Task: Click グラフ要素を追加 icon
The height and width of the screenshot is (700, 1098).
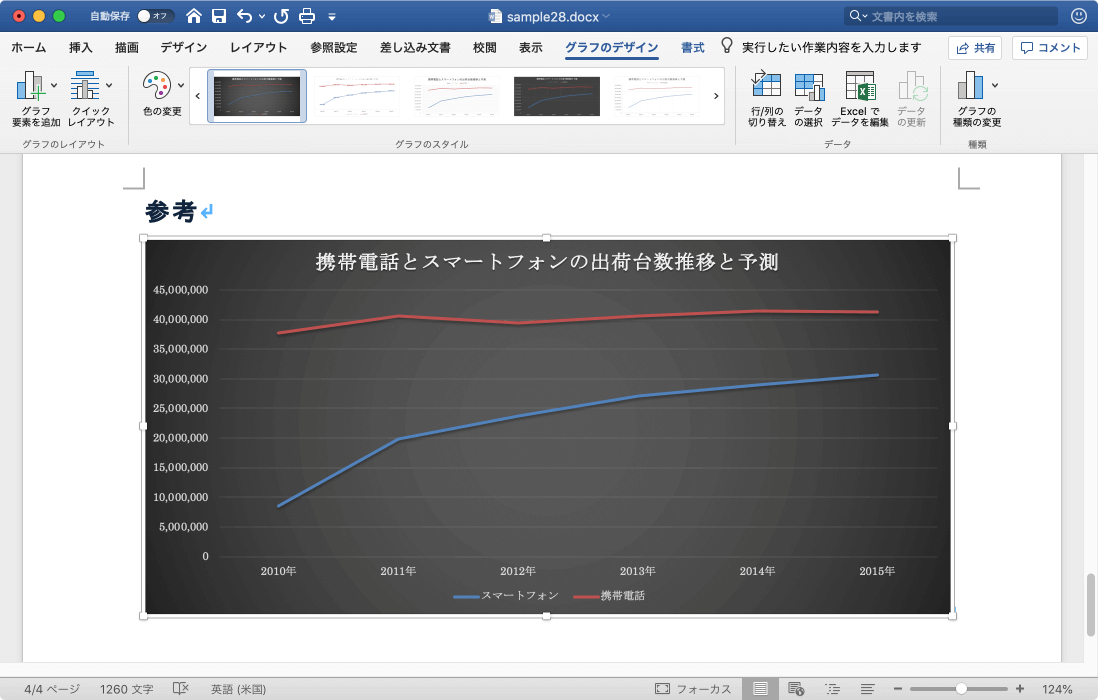Action: (x=32, y=86)
